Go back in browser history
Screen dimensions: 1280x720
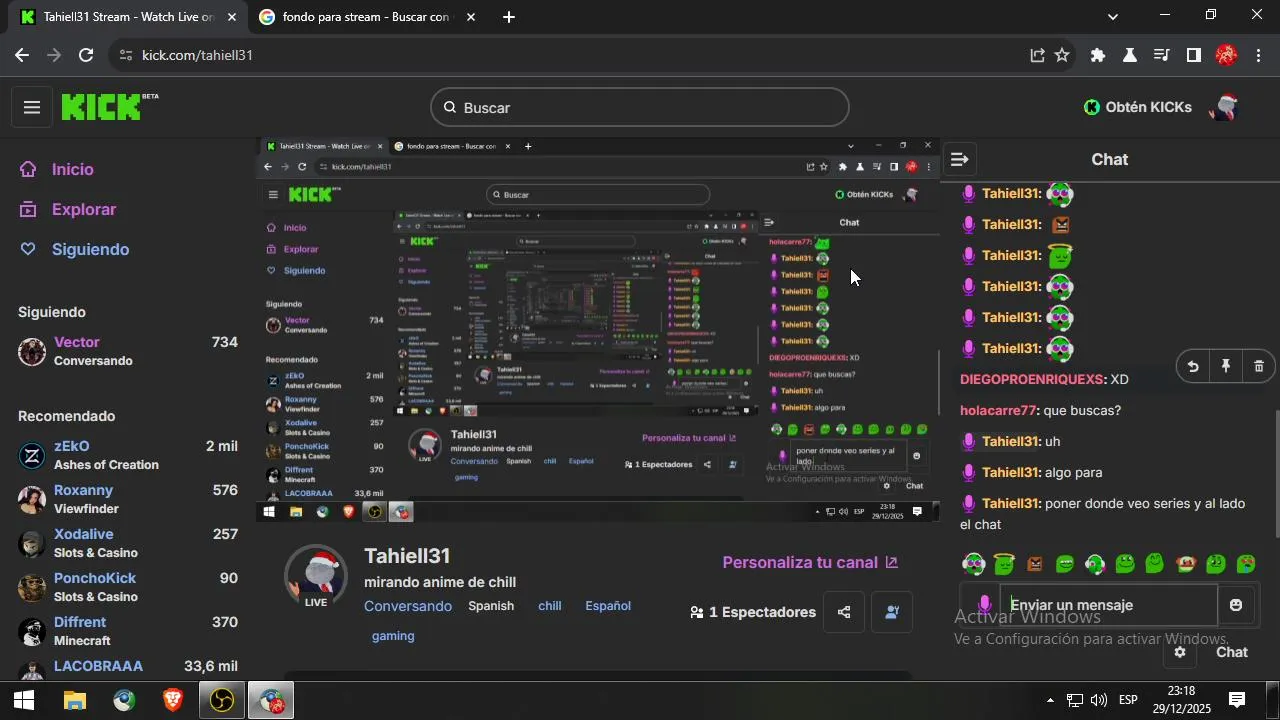pos(22,55)
